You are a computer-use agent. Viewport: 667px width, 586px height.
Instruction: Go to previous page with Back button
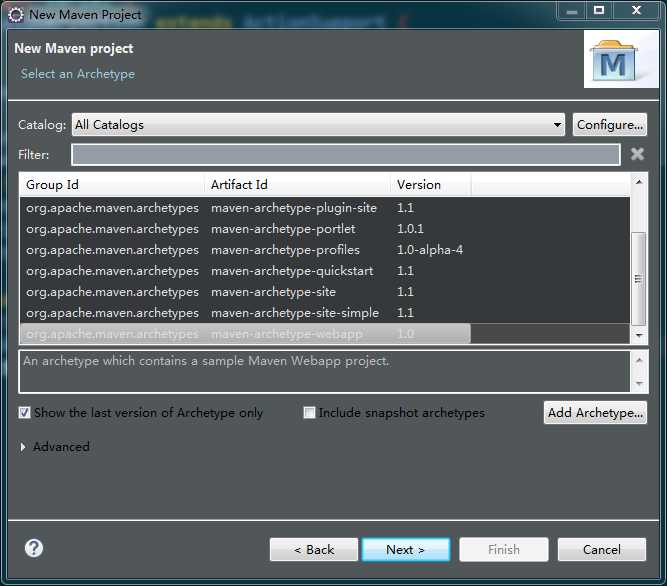[x=314, y=549]
